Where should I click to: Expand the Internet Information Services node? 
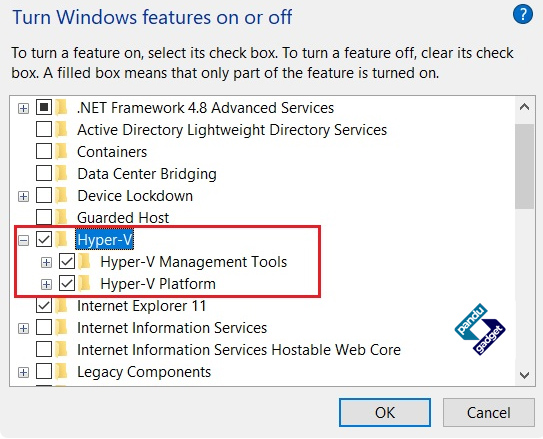[24, 328]
